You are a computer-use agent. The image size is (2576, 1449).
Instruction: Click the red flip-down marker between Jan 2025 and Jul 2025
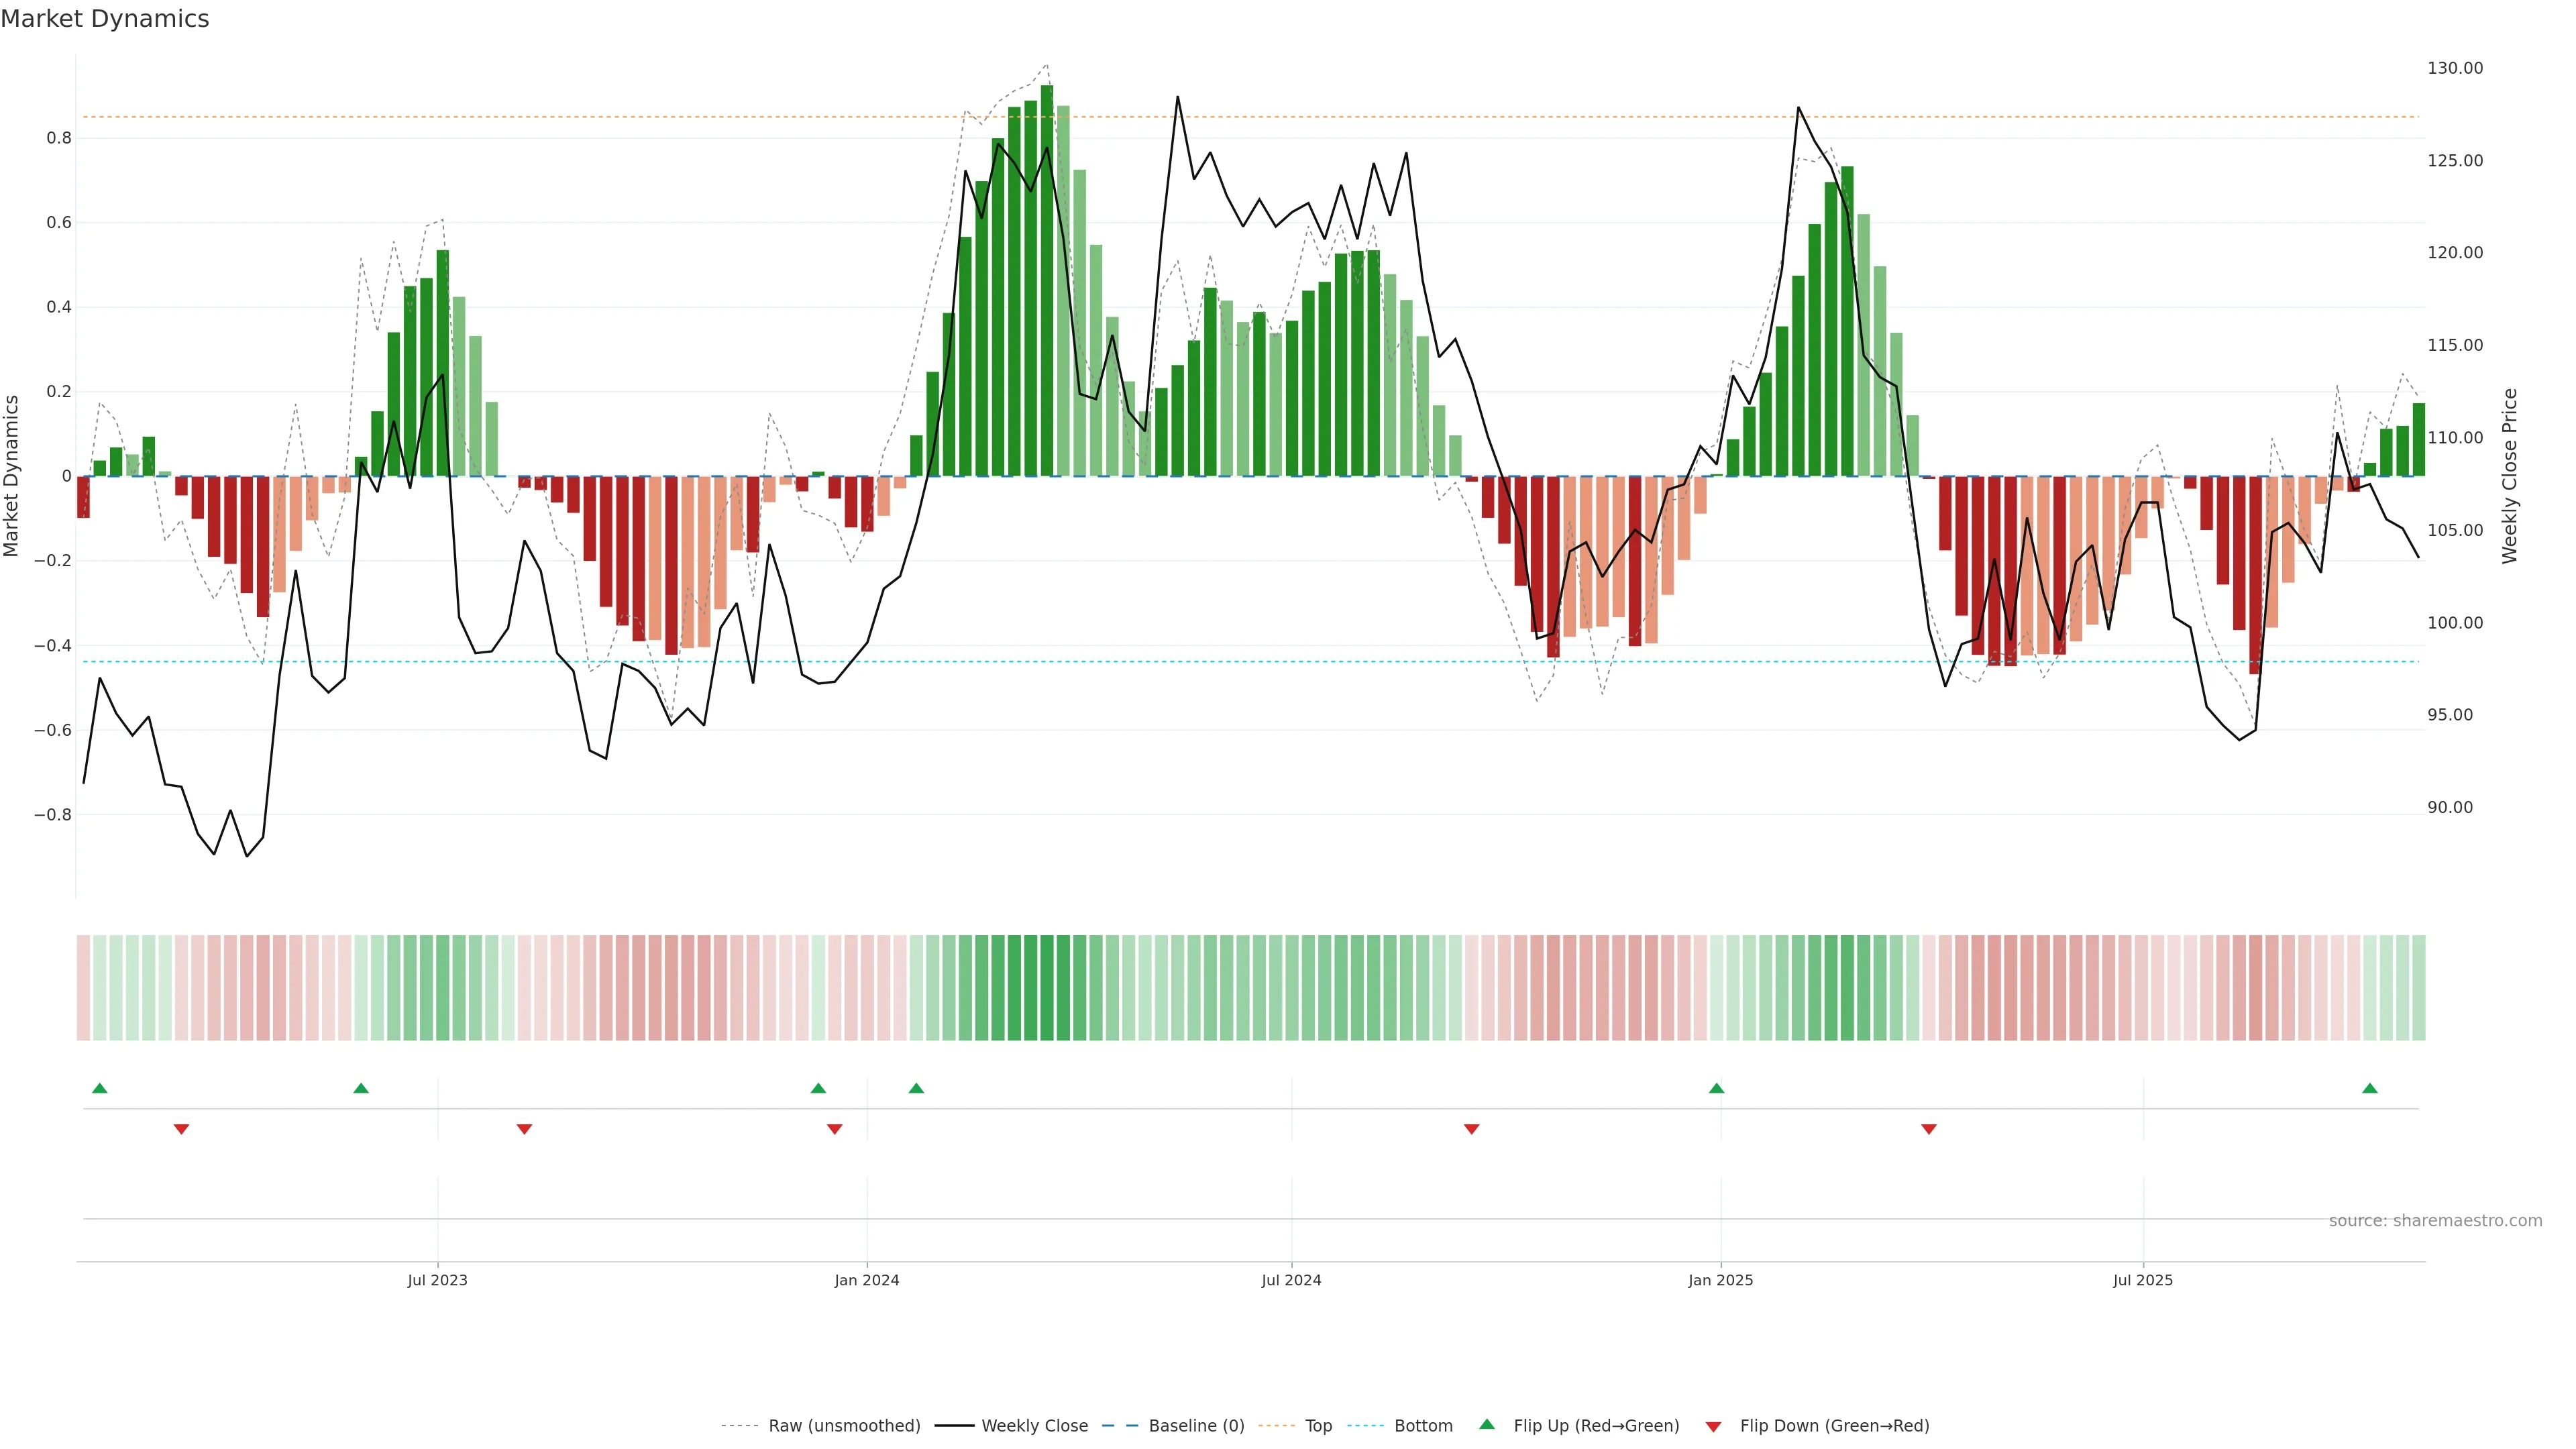(1929, 1129)
